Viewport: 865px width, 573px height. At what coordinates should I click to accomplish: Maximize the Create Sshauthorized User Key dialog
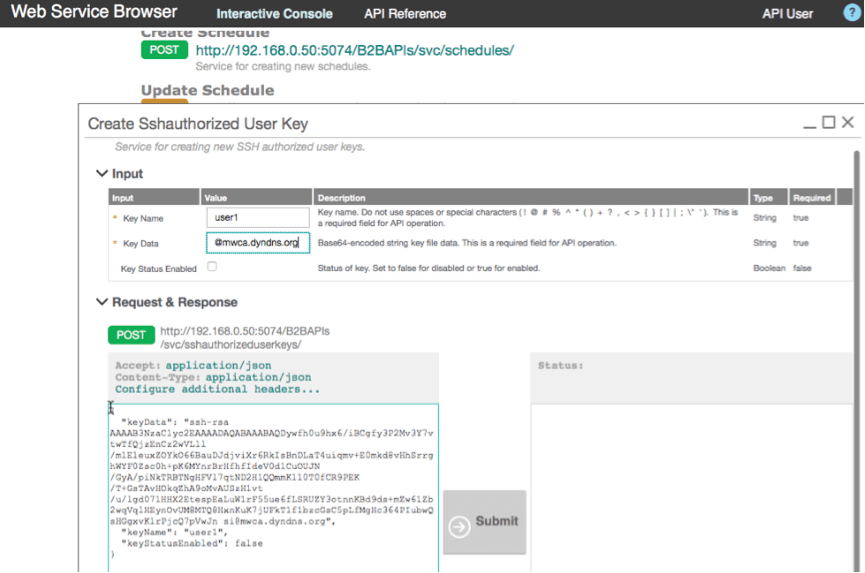click(x=829, y=122)
